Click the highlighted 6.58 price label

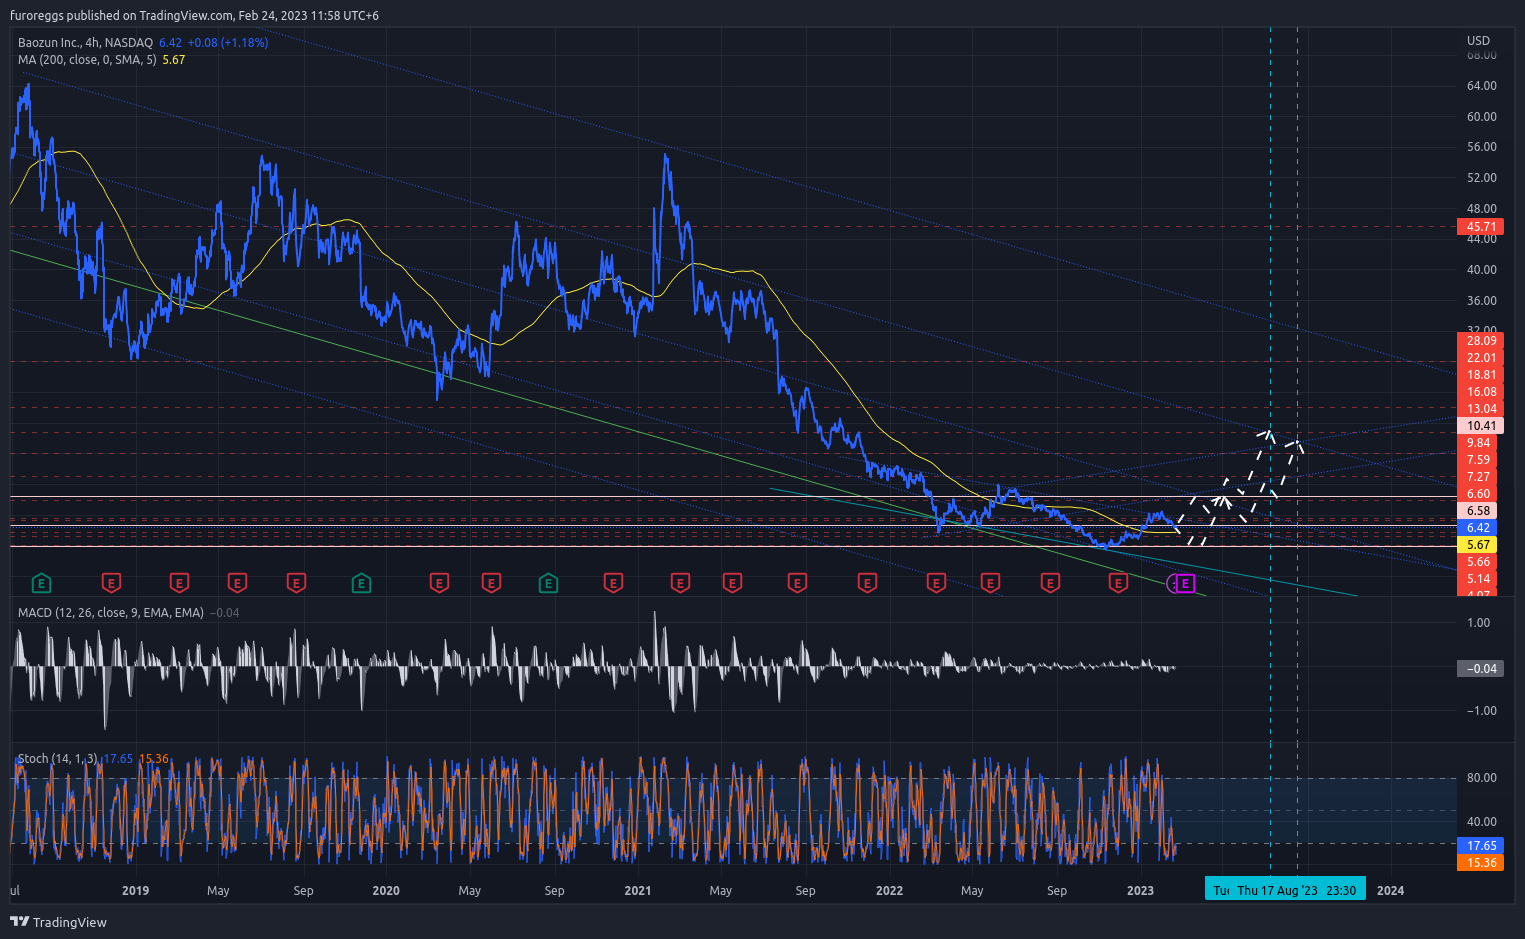1480,511
